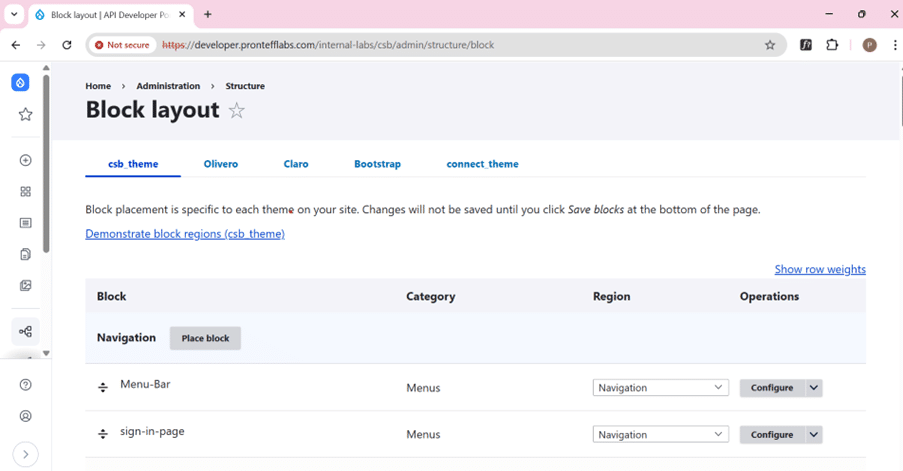
Task: Reload the current browser page
Action: pos(67,45)
